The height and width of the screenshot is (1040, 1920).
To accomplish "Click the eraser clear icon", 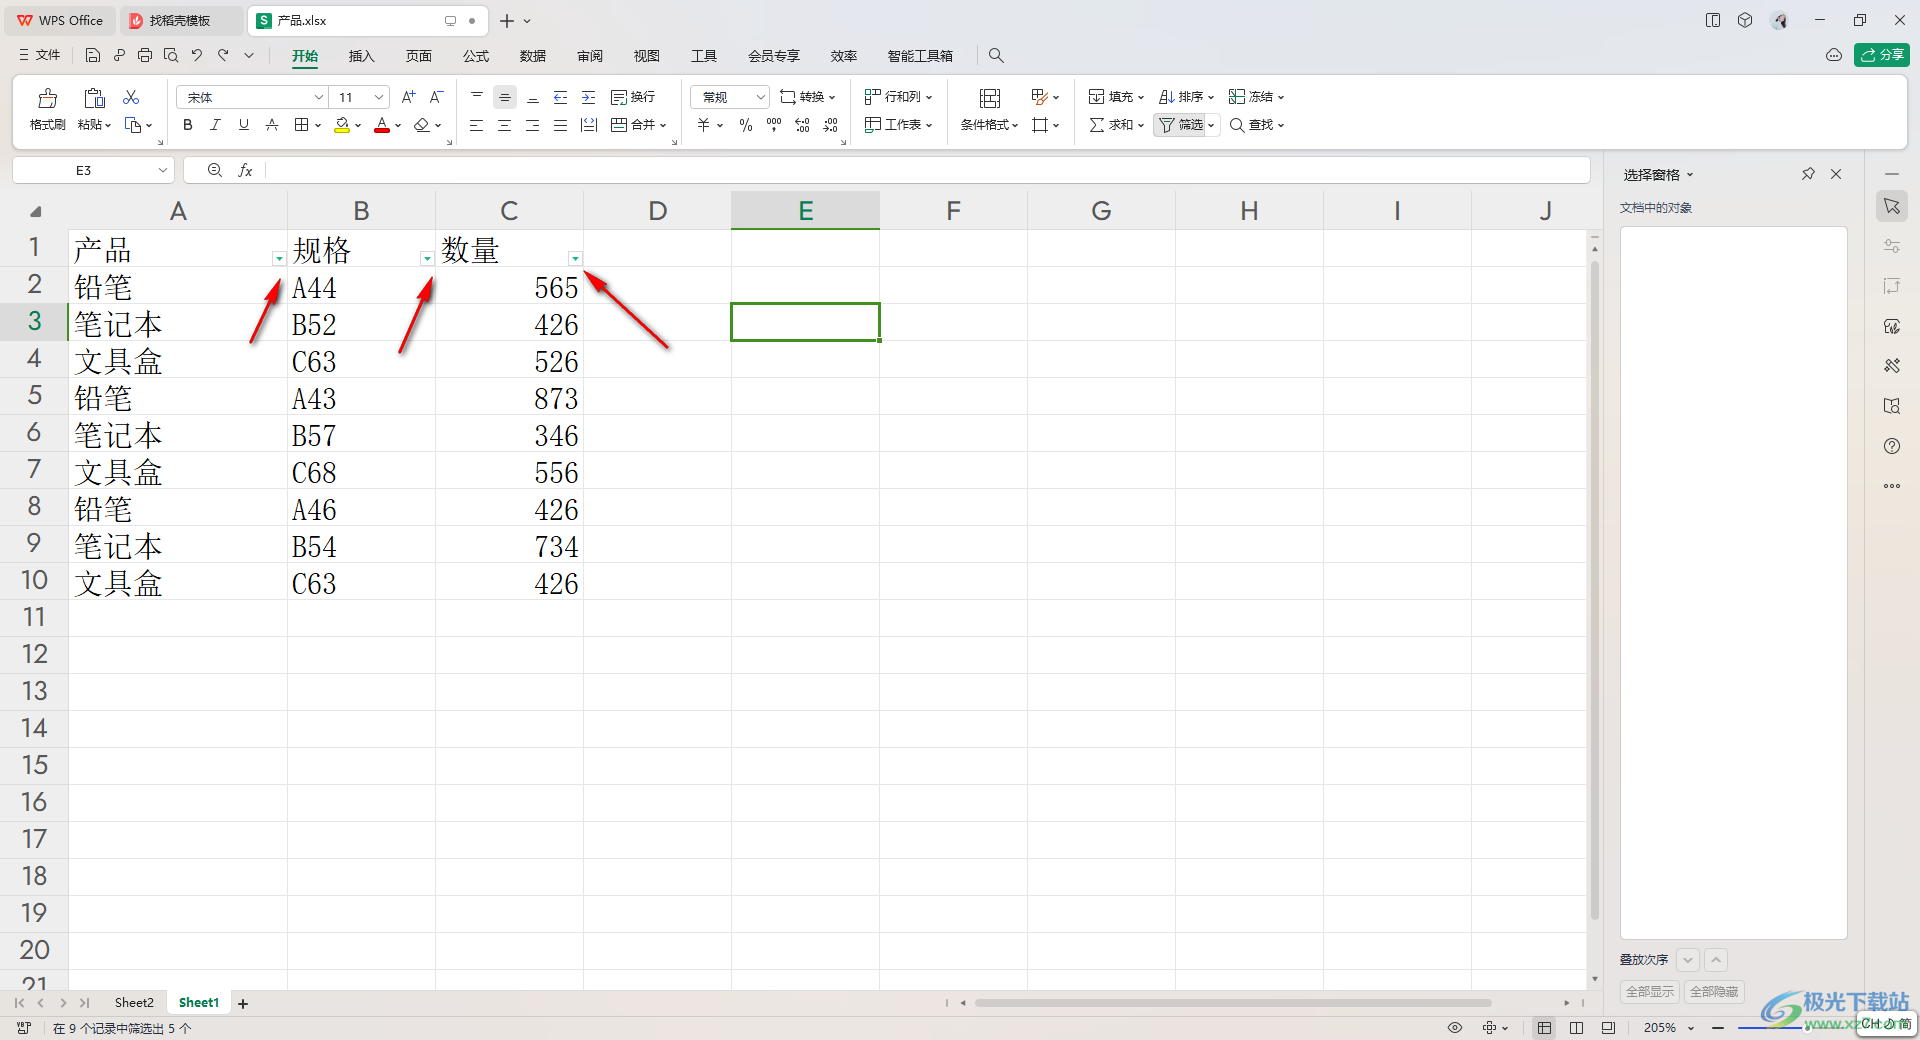I will 422,125.
